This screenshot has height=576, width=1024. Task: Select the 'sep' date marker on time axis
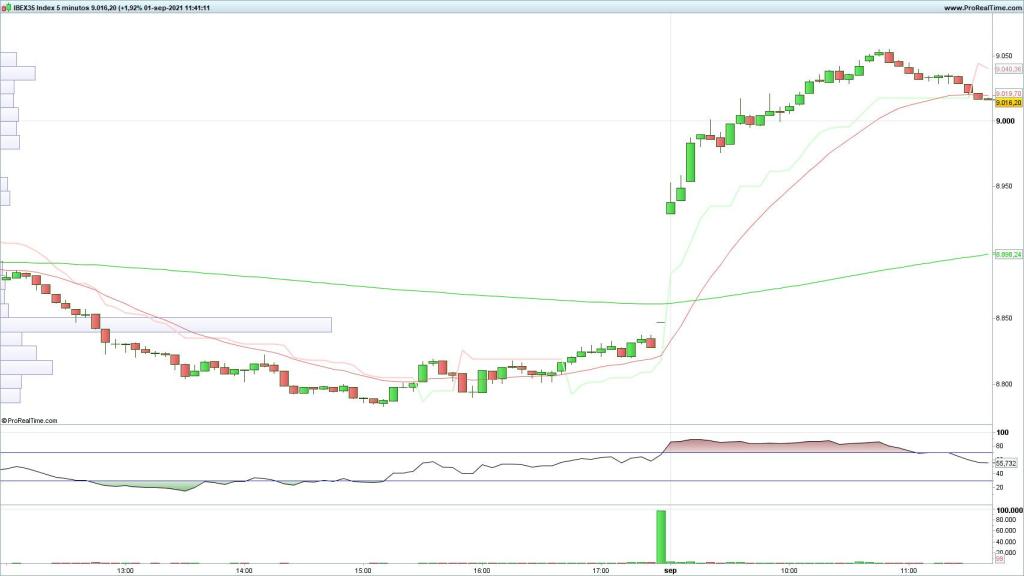pyautogui.click(x=670, y=570)
